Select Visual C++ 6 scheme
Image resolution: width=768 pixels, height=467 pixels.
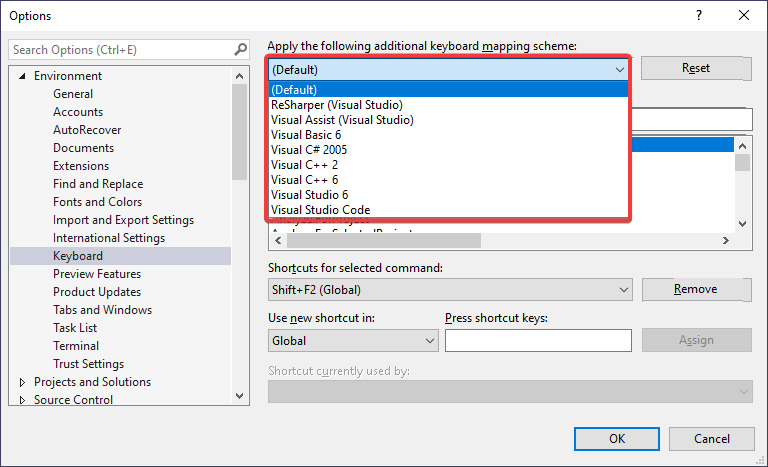[448, 180]
